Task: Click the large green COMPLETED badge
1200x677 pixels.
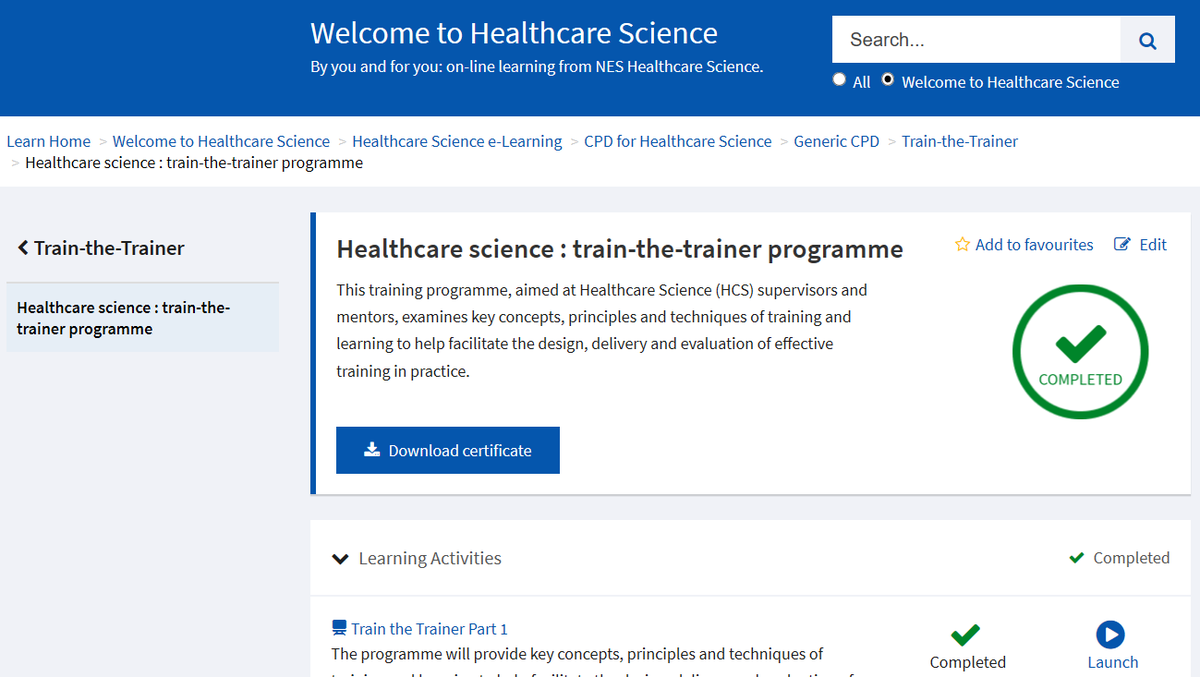Action: coord(1080,351)
